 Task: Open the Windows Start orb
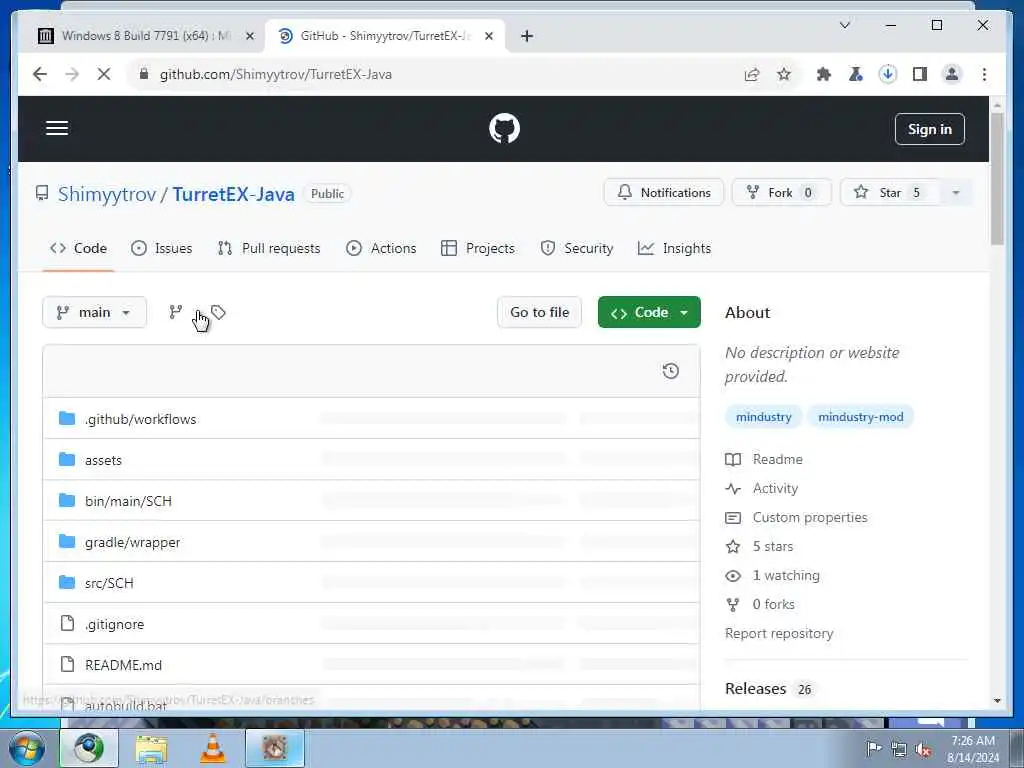27,748
